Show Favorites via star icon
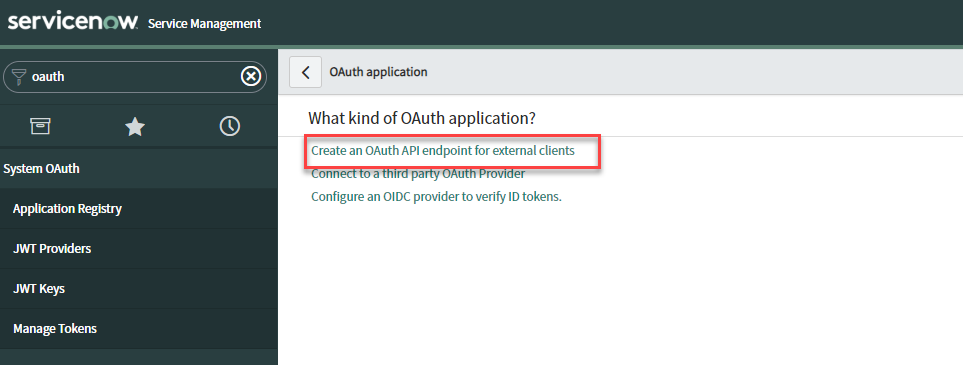The image size is (963, 365). coord(135,127)
